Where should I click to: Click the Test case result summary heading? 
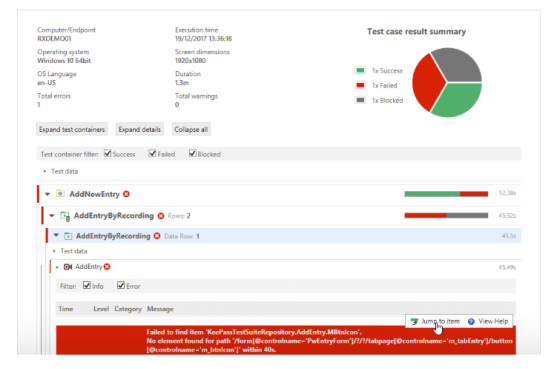click(417, 31)
